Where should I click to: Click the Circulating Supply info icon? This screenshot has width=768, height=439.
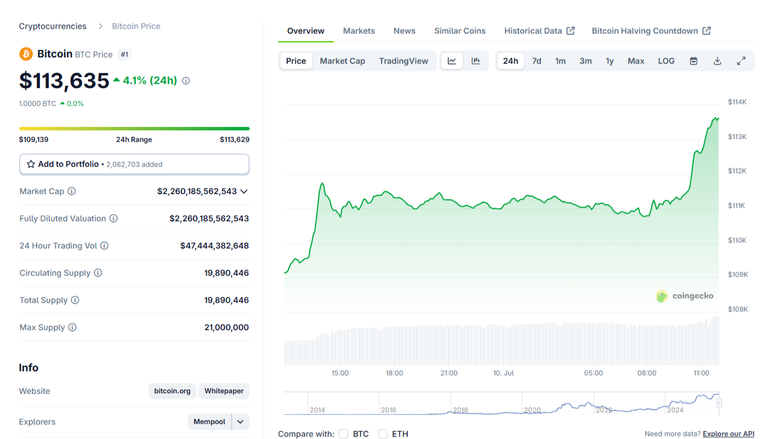click(x=98, y=273)
